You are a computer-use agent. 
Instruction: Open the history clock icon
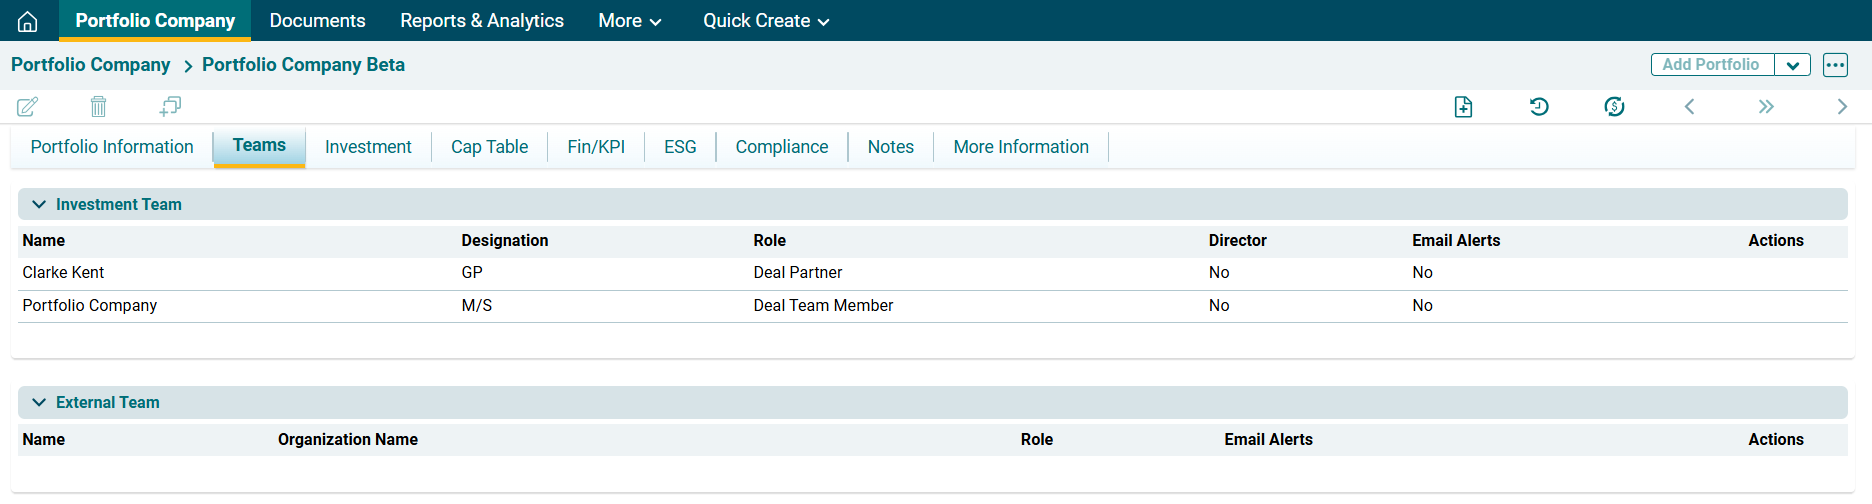point(1539,106)
